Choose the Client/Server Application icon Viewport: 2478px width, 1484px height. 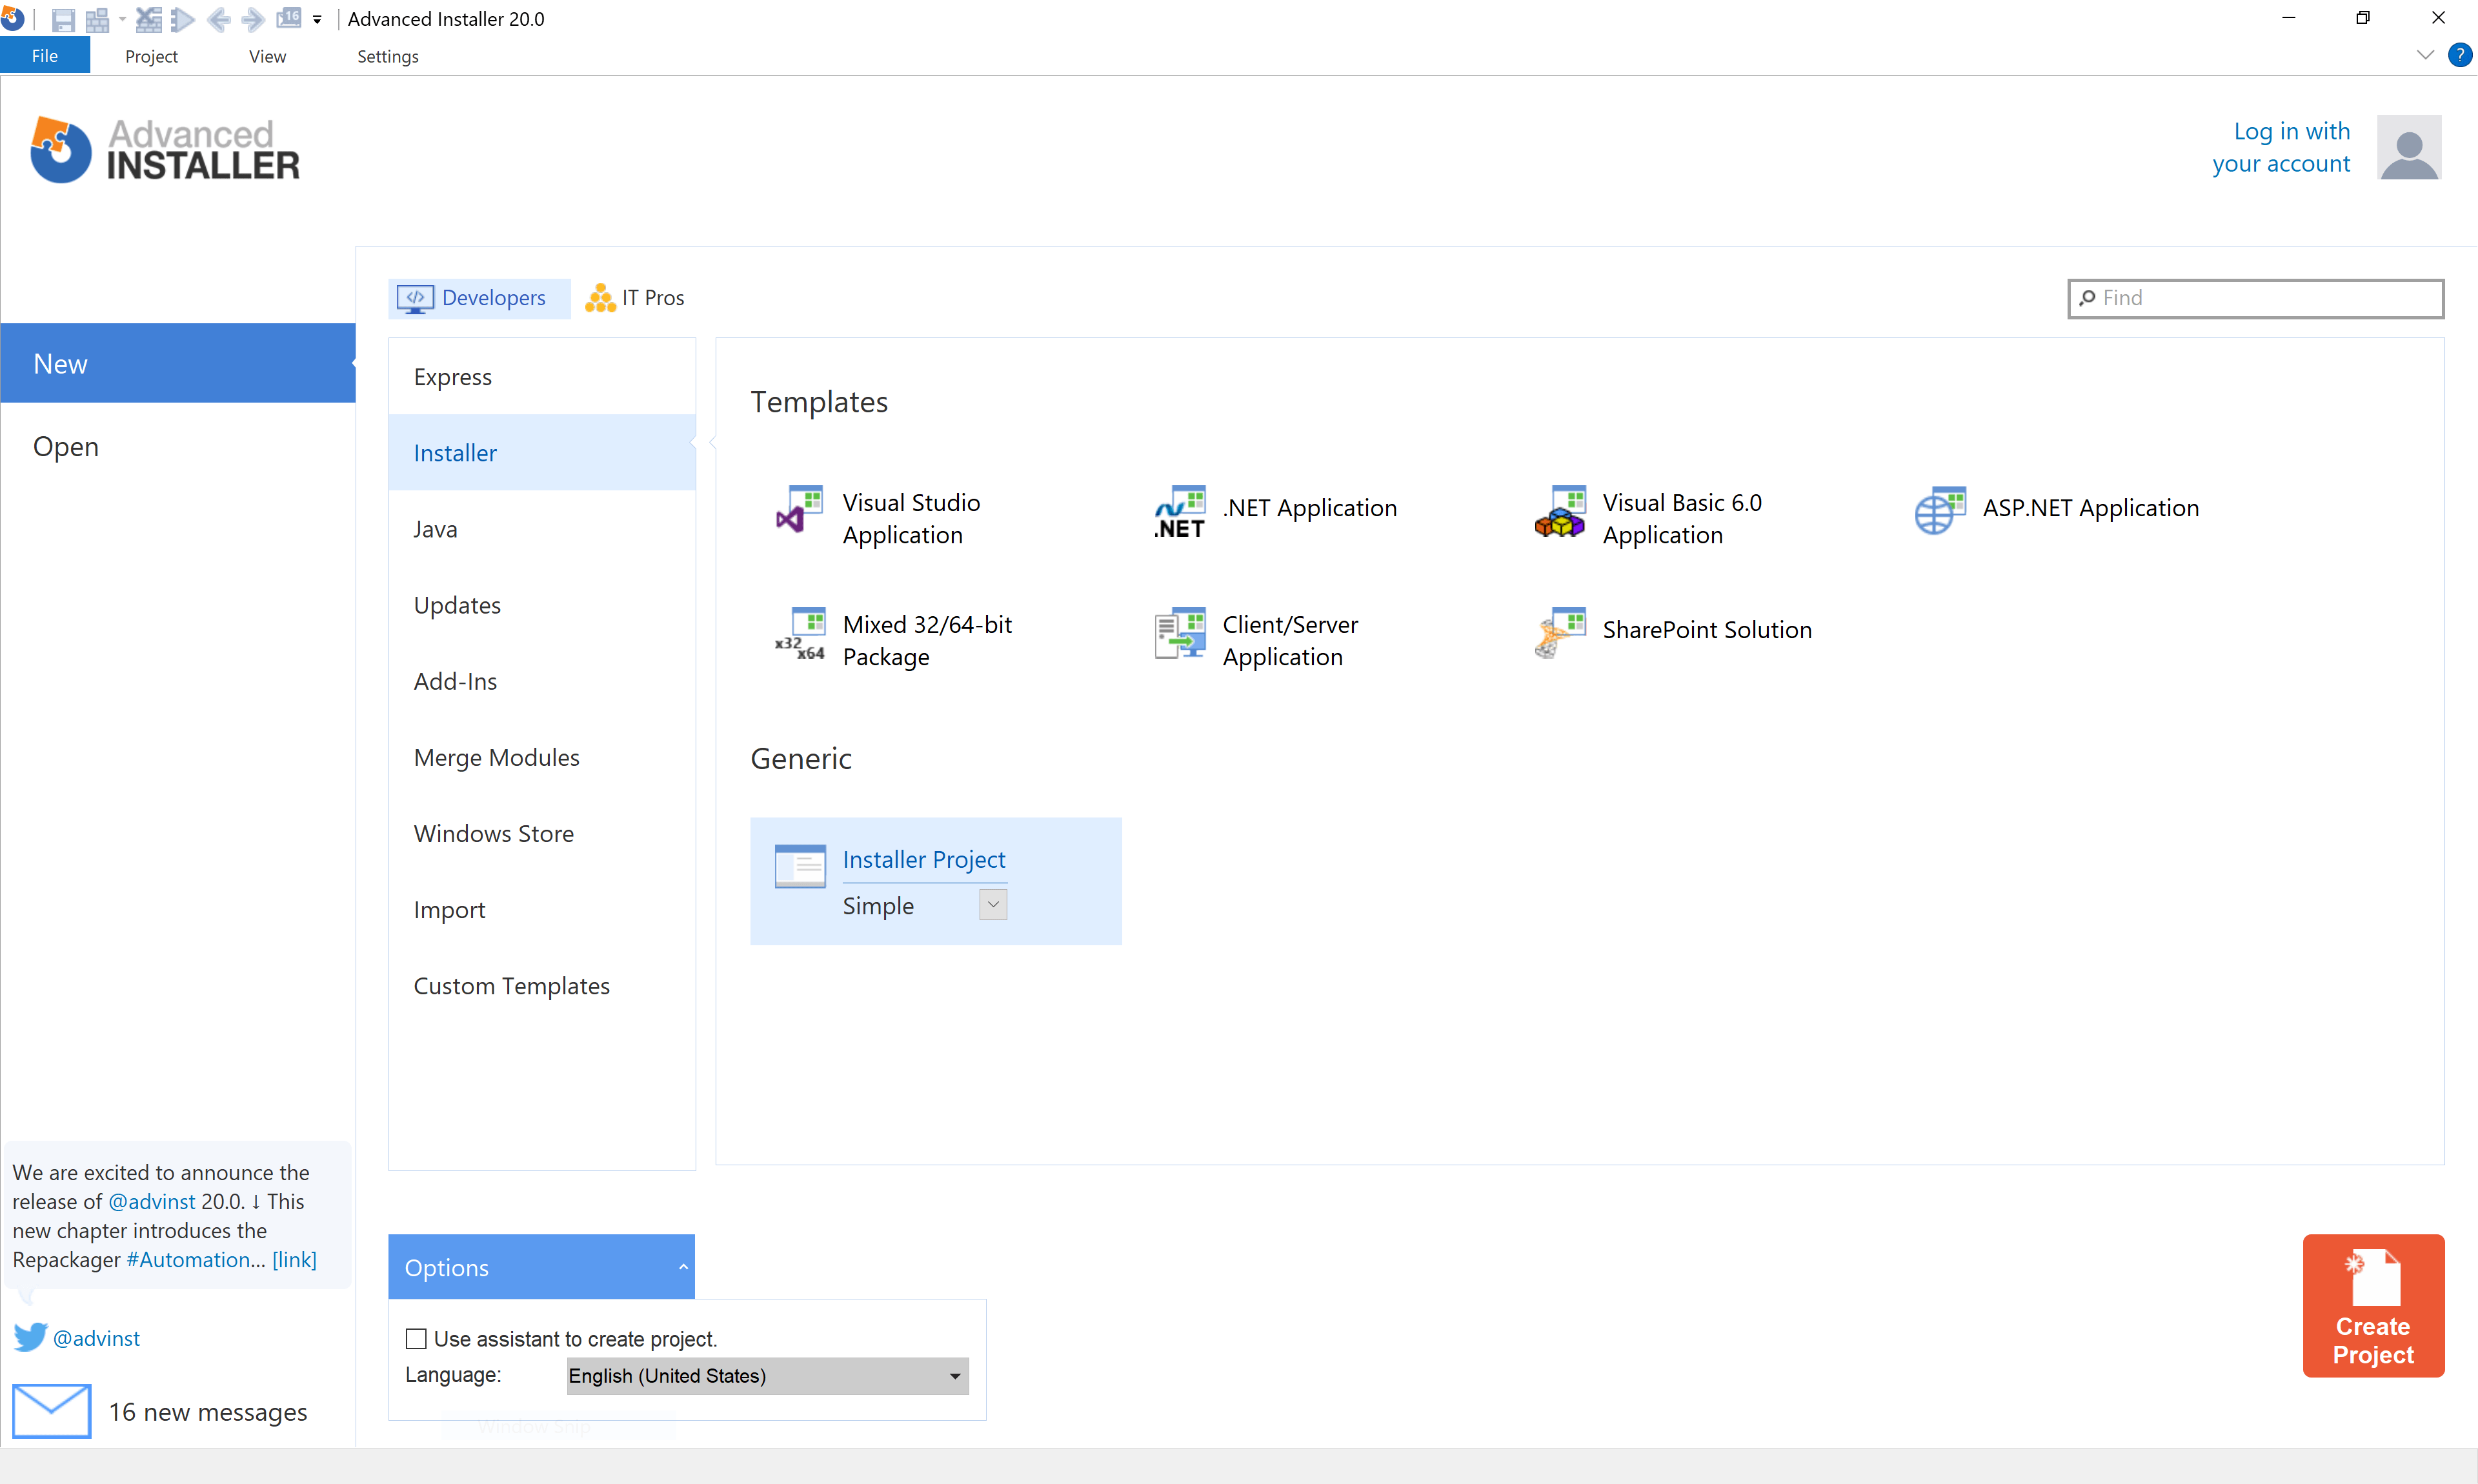tap(1180, 633)
